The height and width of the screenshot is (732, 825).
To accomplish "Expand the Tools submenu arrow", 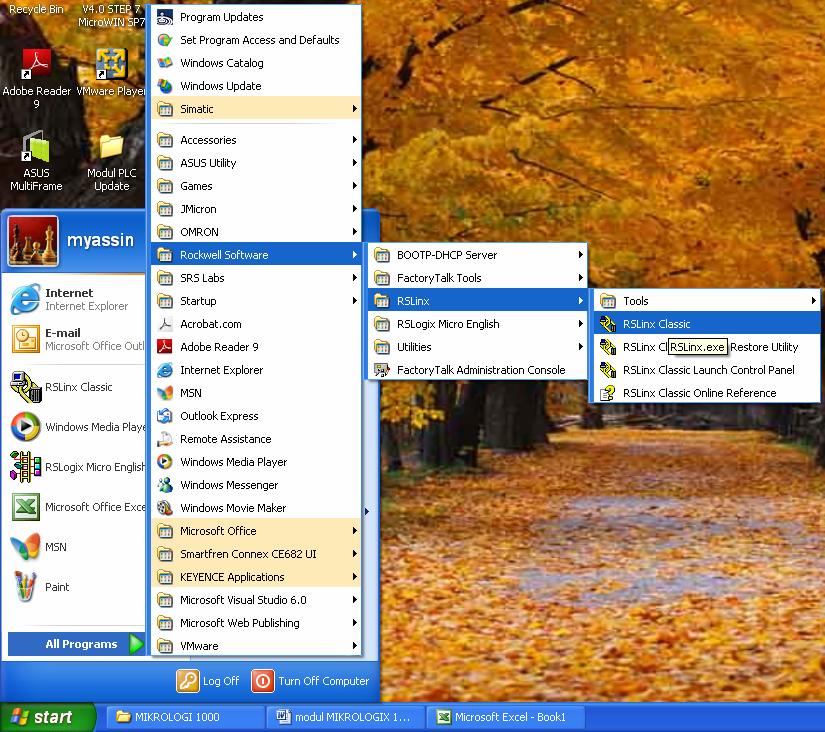I will click(813, 301).
